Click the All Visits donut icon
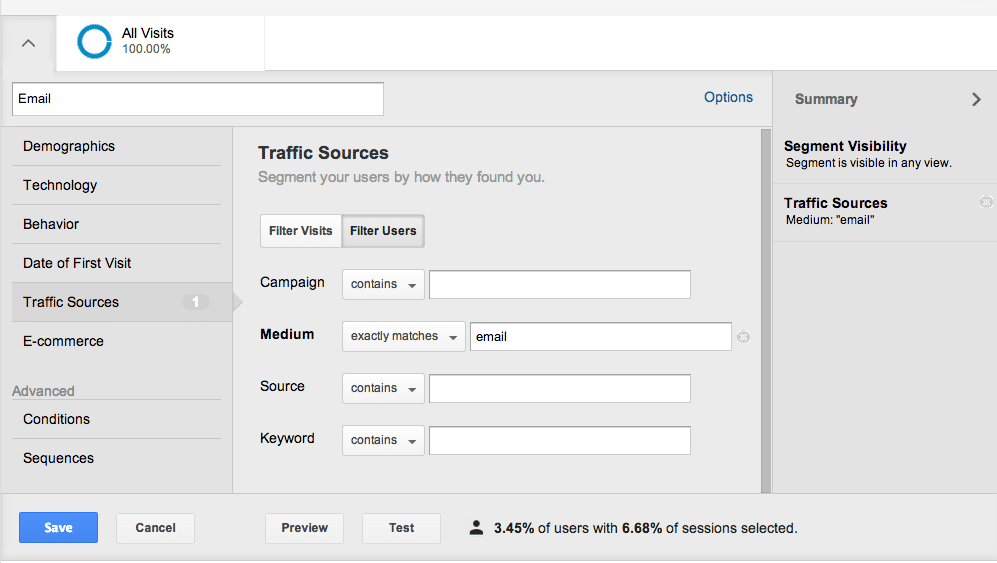 tap(95, 42)
